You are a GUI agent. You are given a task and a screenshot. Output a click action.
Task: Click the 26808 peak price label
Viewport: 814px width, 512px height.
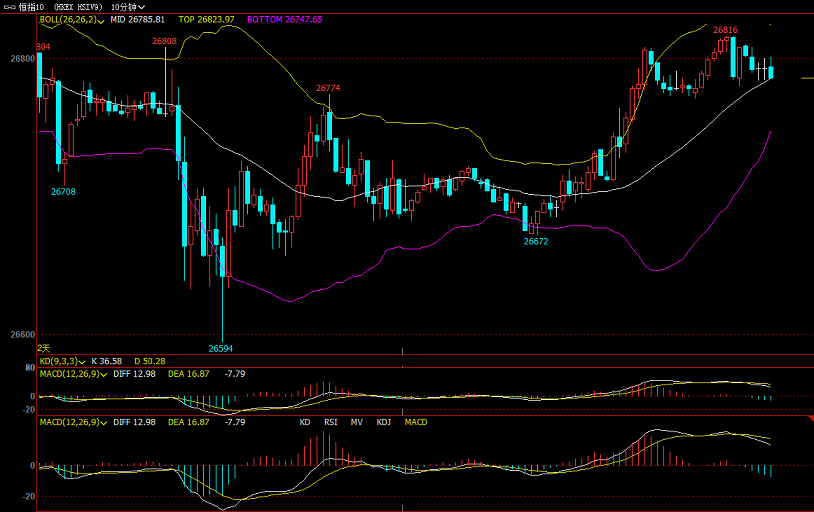click(x=164, y=41)
